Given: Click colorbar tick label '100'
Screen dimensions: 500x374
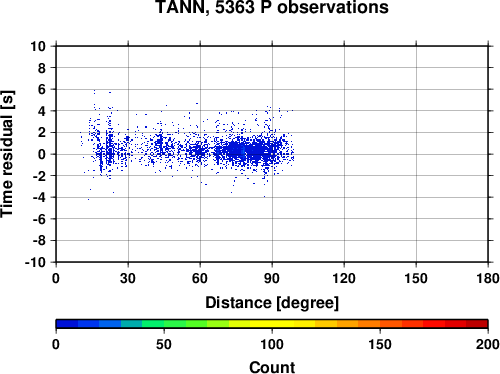Looking at the screenshot, I should click(x=272, y=344).
